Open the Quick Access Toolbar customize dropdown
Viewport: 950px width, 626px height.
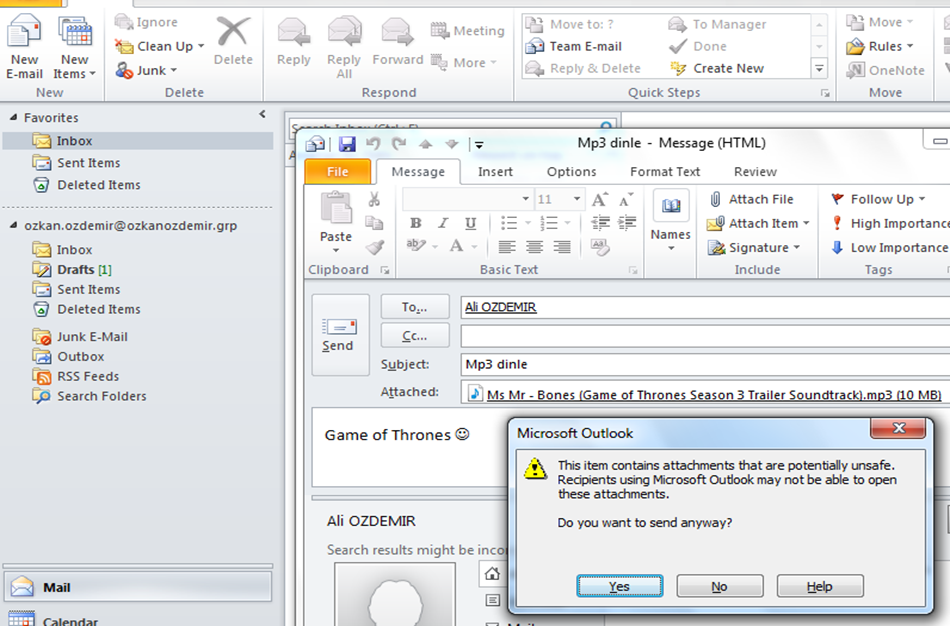point(479,145)
